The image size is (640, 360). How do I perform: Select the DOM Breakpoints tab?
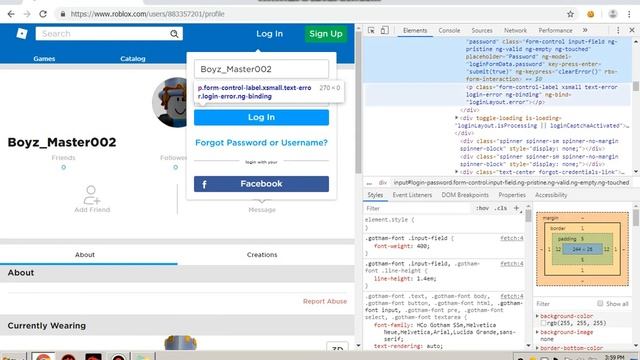pos(464,195)
